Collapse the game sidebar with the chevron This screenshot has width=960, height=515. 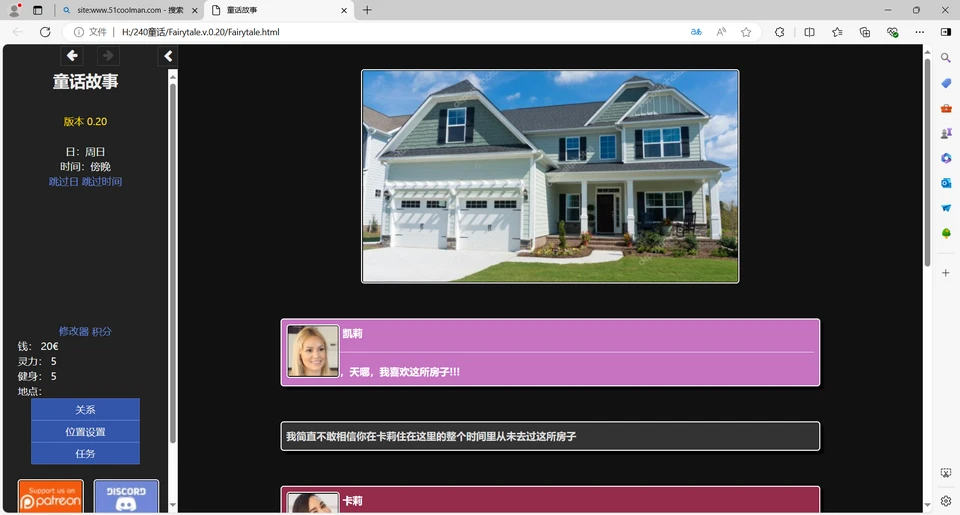click(x=168, y=57)
